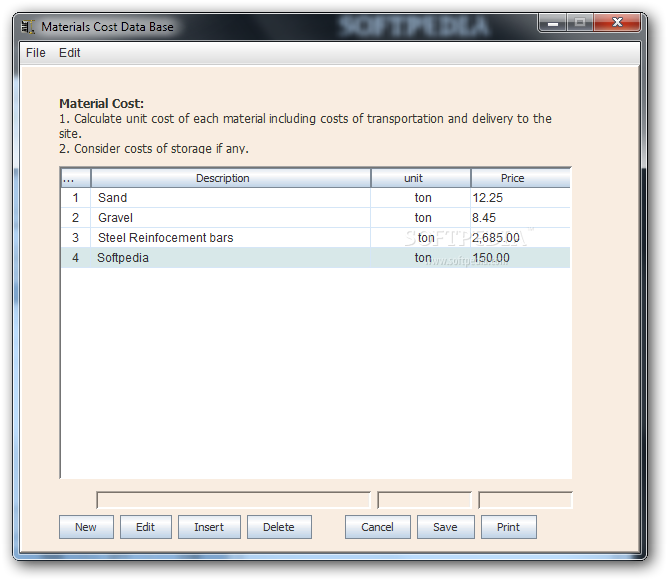Click the ton unit cell for Gravel
Viewport: 668px width, 581px height.
(x=421, y=218)
